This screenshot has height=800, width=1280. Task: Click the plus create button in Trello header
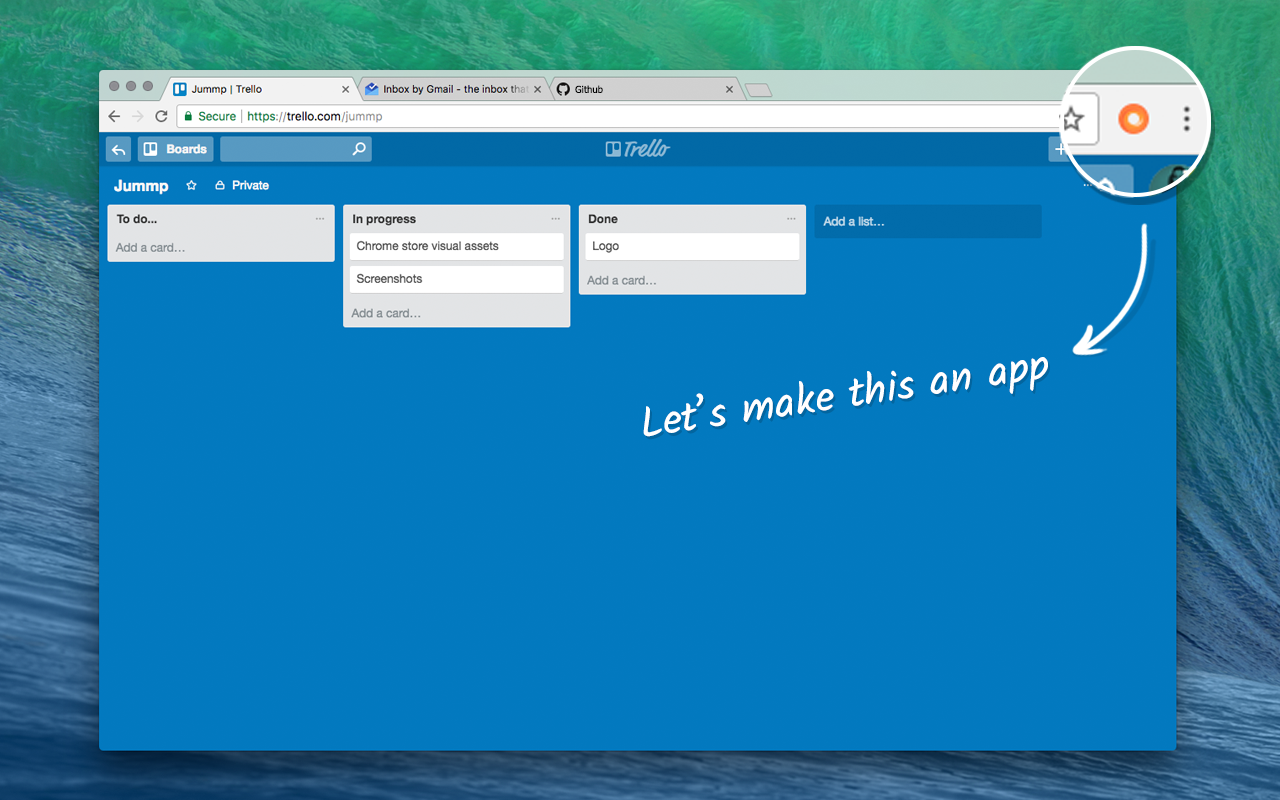(x=1060, y=149)
